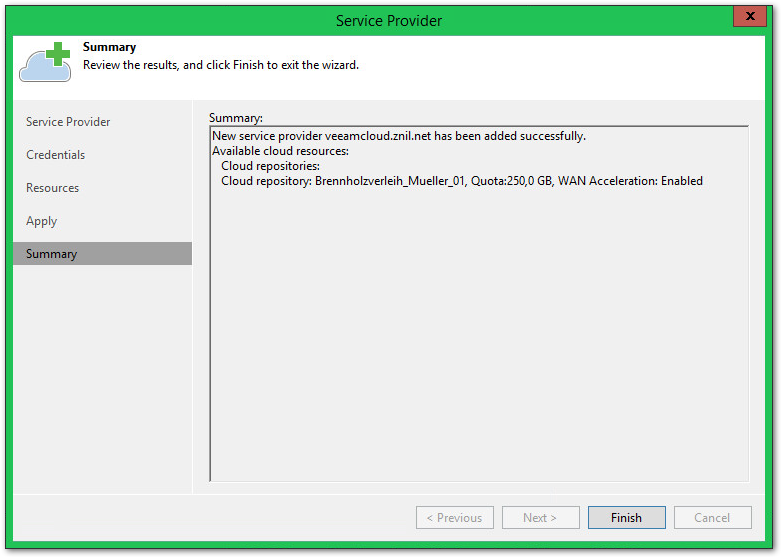Click the Service Provider window title bar
This screenshot has width=782, height=558.
(x=389, y=20)
